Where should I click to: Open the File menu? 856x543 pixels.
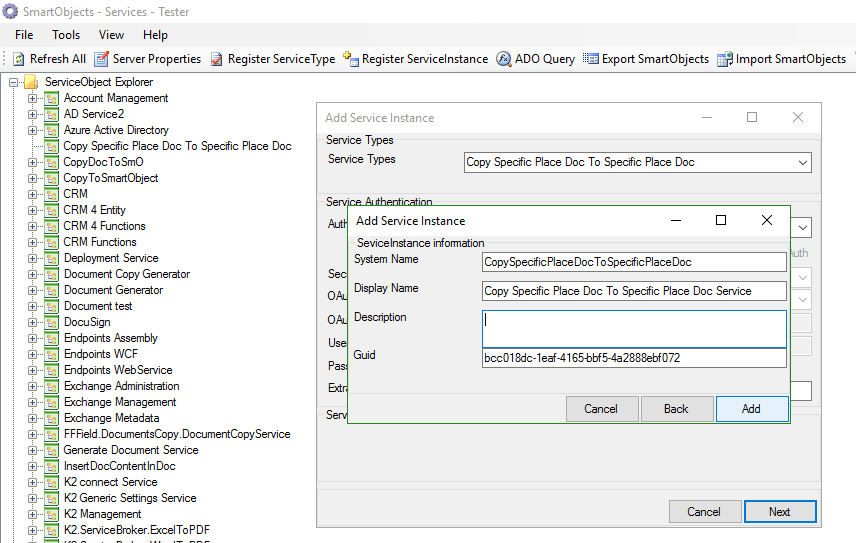pos(24,34)
